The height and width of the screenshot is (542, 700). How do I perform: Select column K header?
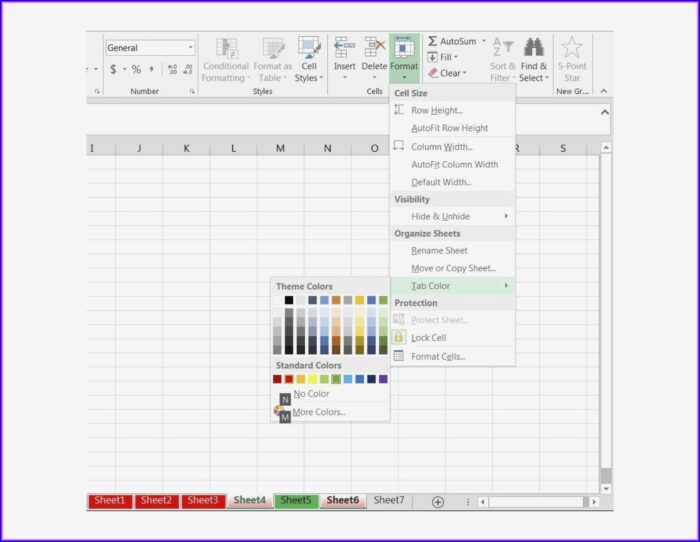[x=186, y=148]
